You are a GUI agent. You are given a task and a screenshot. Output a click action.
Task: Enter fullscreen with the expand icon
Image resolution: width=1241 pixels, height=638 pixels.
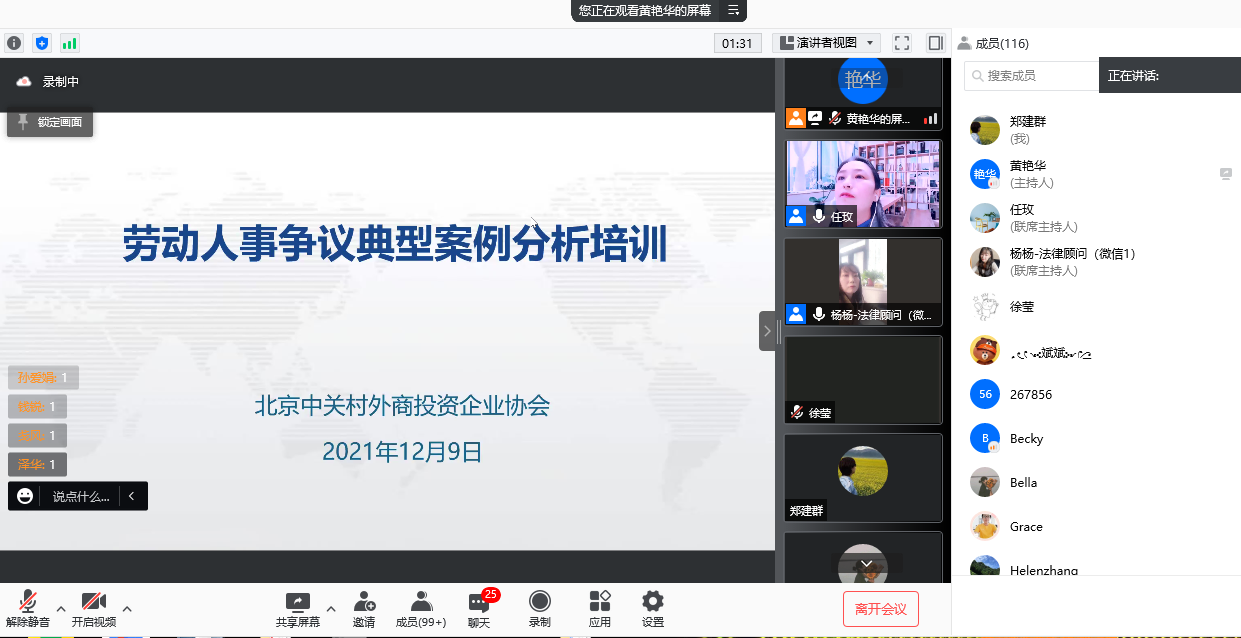[902, 43]
